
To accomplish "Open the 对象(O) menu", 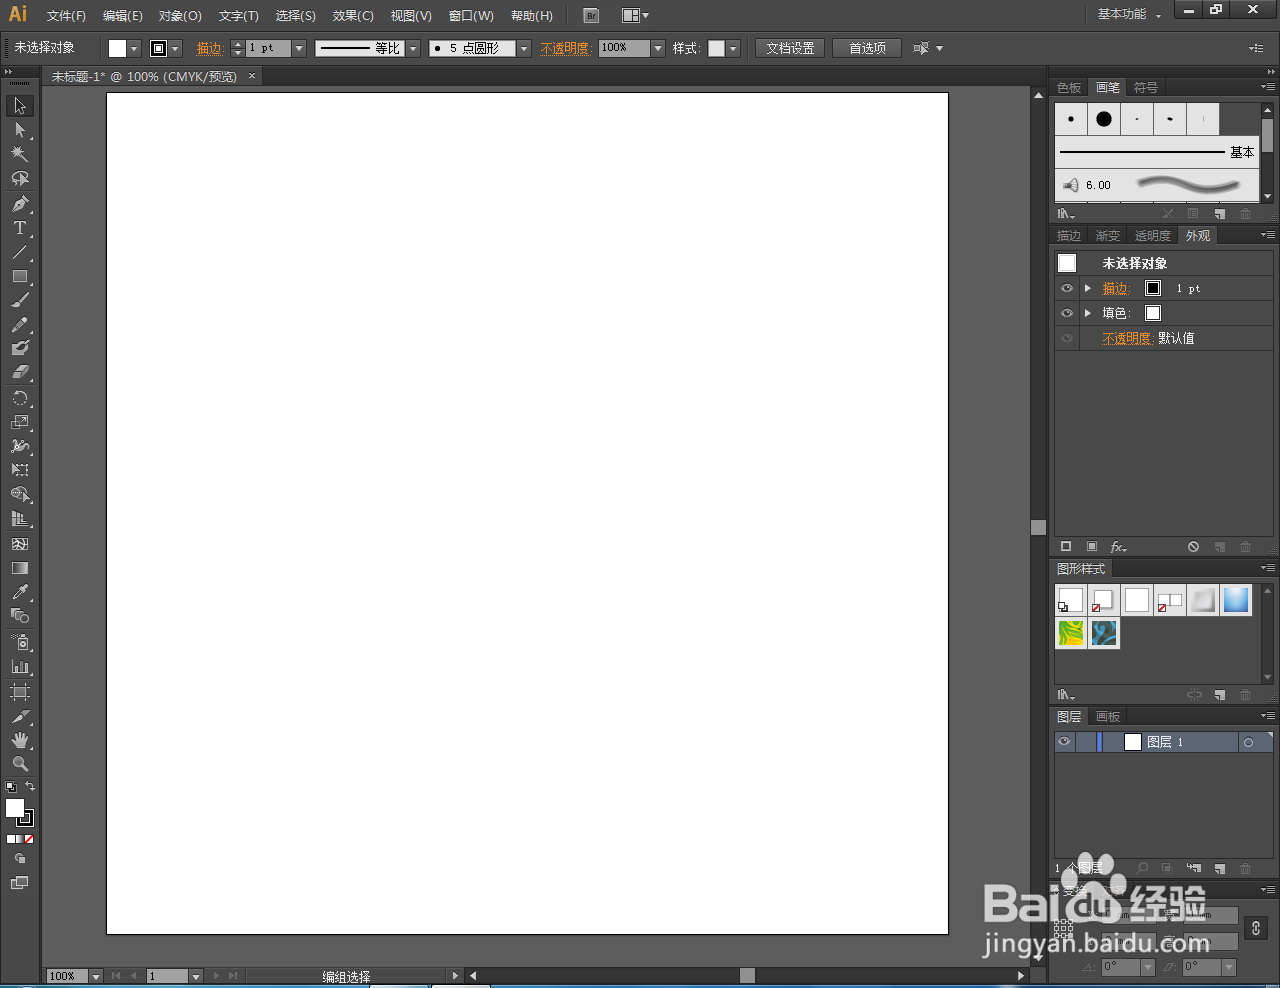I will 180,15.
